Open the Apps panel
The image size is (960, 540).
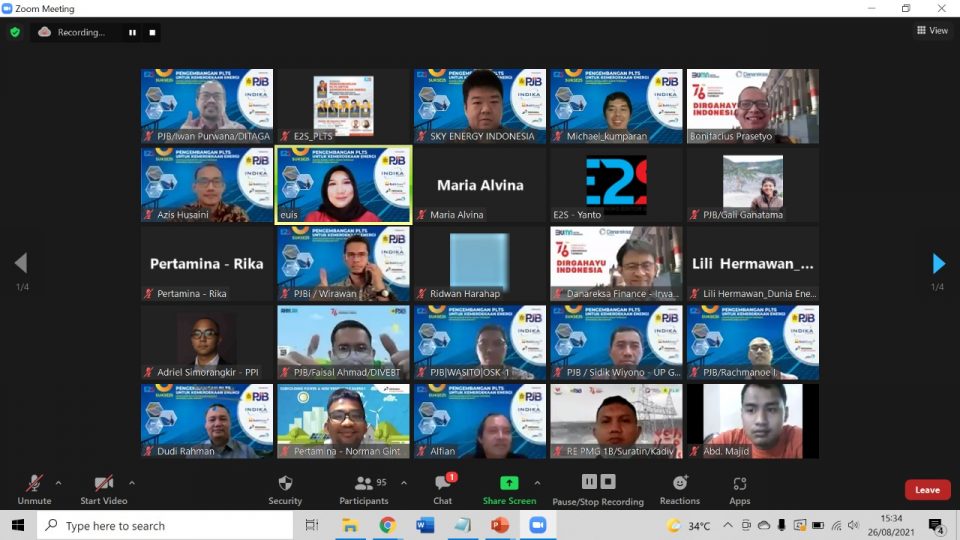739,488
